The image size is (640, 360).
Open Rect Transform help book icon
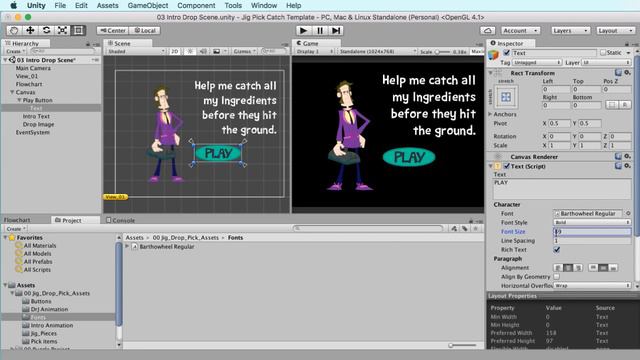point(618,73)
